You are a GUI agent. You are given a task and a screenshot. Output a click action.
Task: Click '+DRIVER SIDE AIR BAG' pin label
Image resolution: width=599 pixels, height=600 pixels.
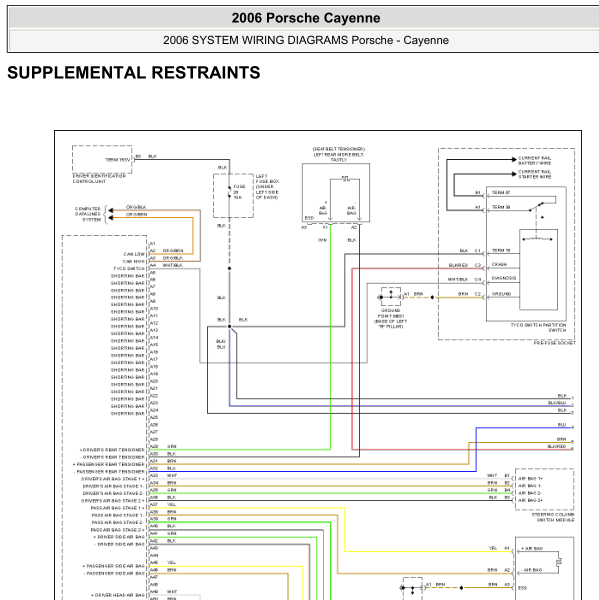(x=119, y=537)
